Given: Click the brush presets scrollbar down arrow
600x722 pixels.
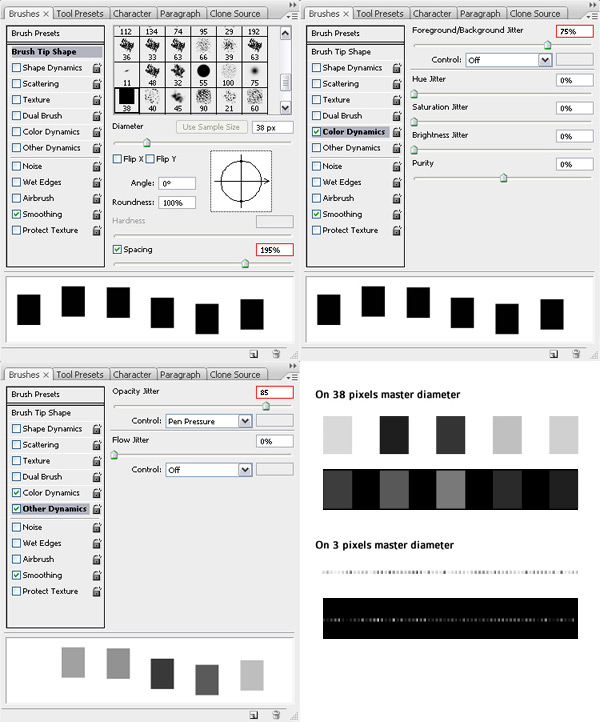Looking at the screenshot, I should [285, 108].
